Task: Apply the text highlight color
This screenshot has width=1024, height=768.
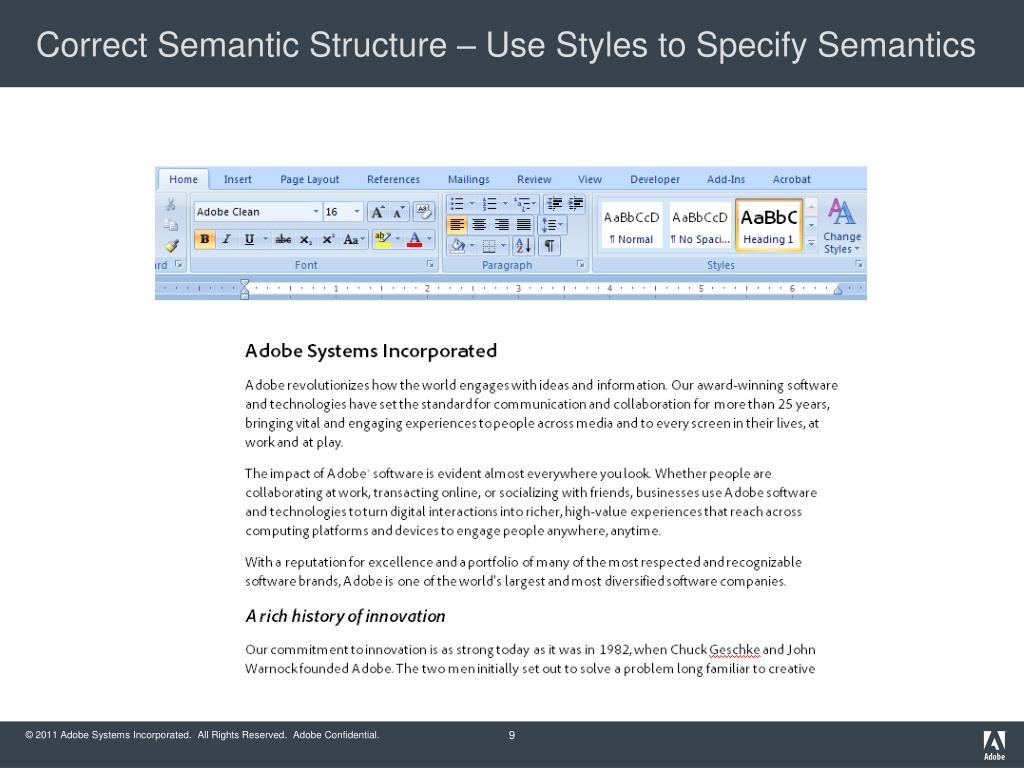Action: (383, 240)
